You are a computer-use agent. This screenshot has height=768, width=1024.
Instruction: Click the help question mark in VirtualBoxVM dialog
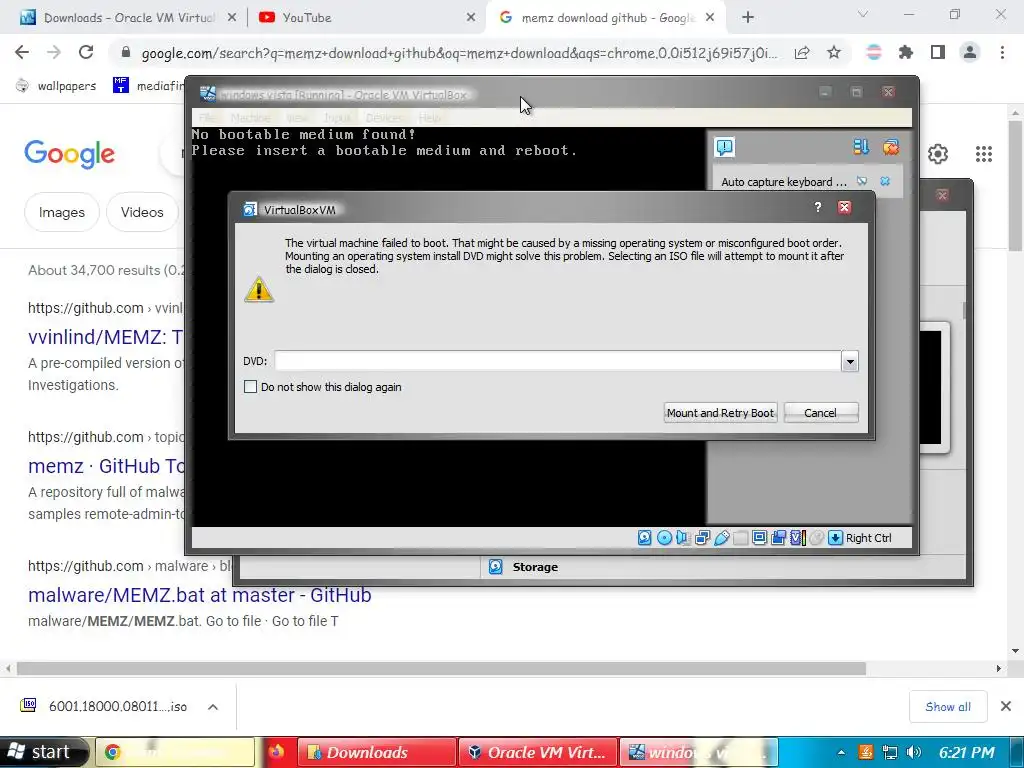pos(818,207)
